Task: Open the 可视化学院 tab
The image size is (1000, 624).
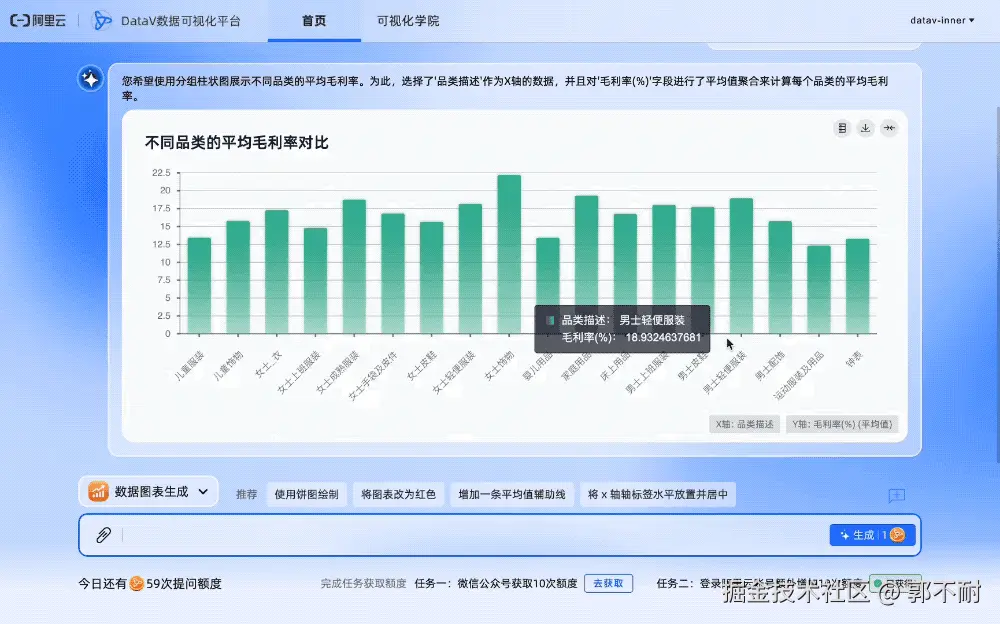Action: (407, 19)
